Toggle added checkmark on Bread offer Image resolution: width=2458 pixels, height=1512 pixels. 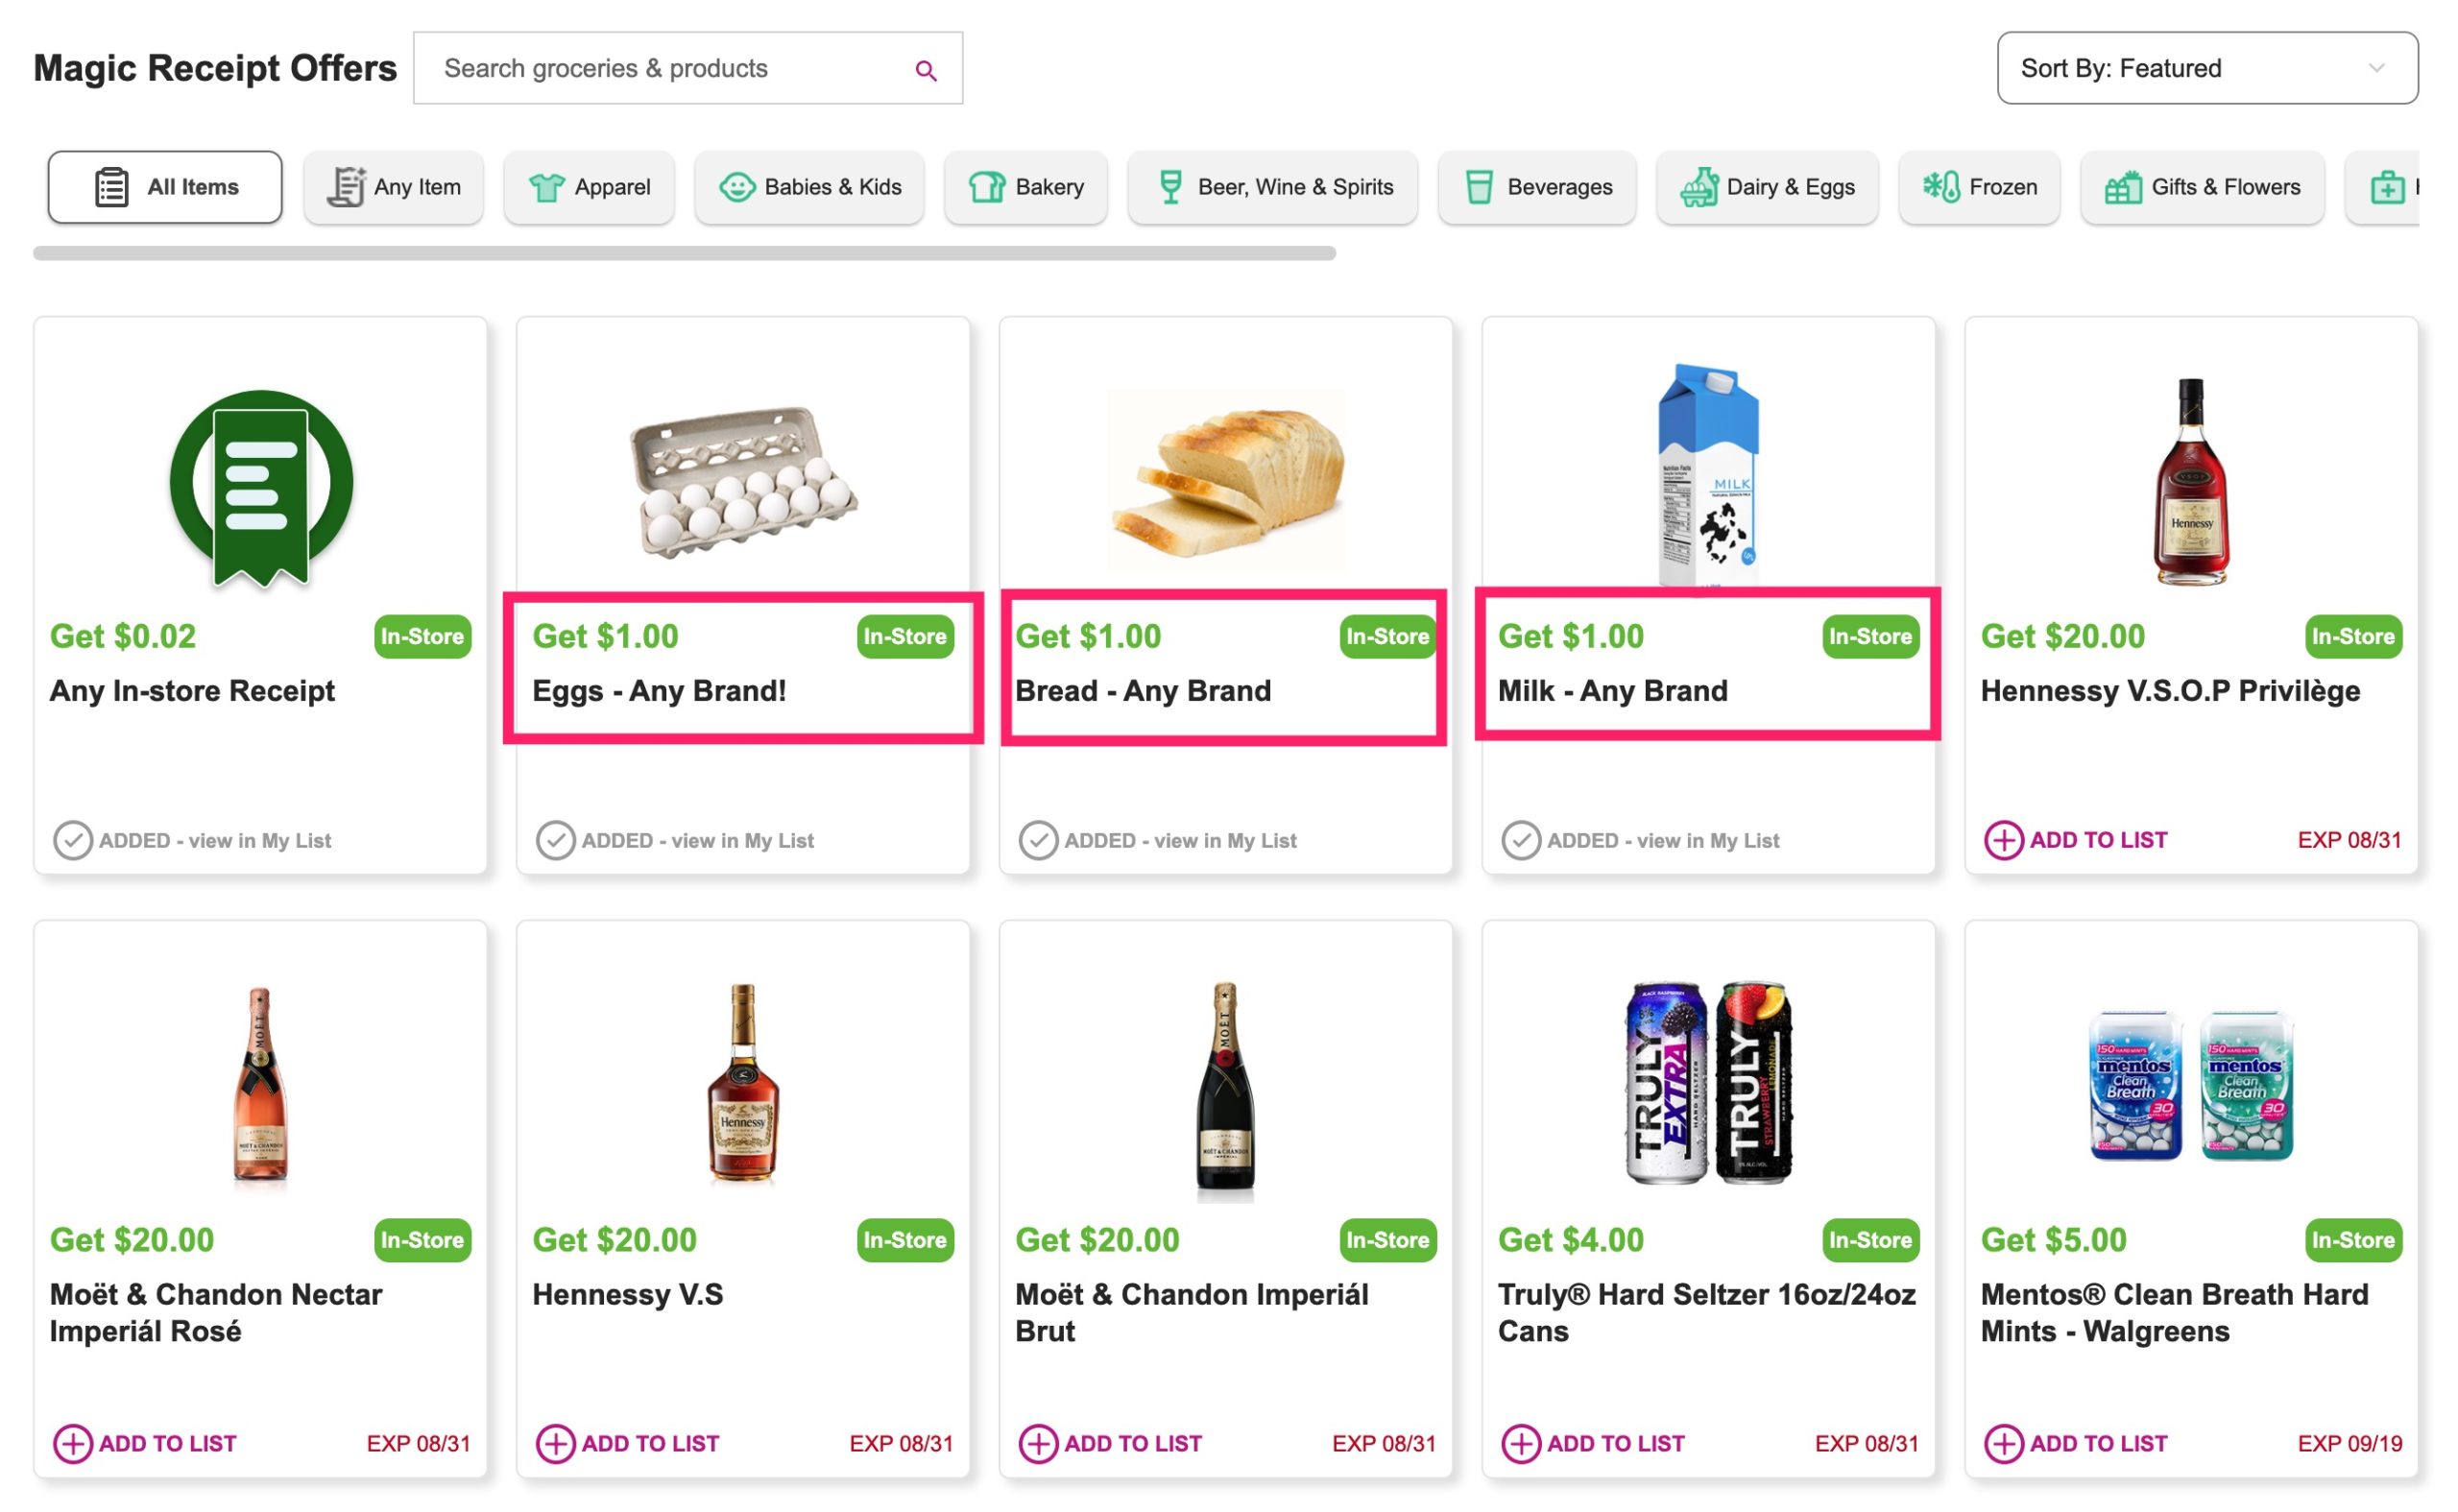pos(1037,840)
